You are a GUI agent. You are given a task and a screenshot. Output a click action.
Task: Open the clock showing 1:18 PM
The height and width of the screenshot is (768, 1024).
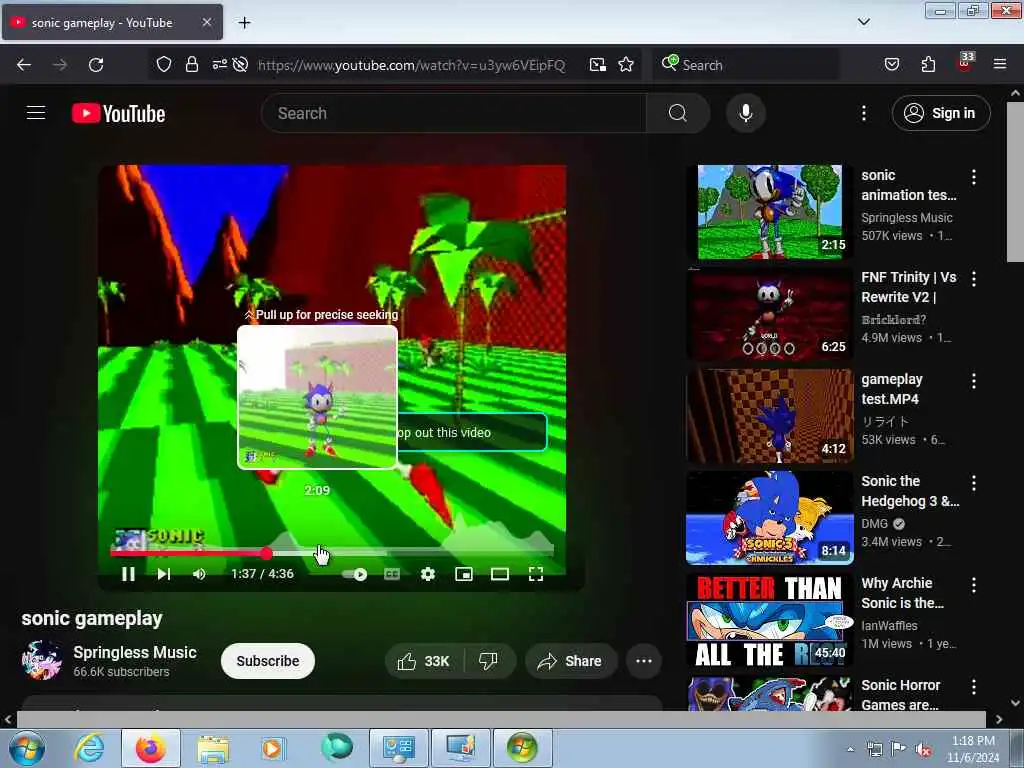[x=973, y=749]
